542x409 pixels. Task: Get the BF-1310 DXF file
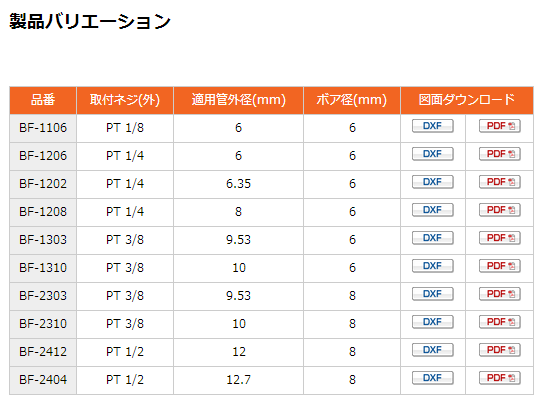[x=432, y=266]
